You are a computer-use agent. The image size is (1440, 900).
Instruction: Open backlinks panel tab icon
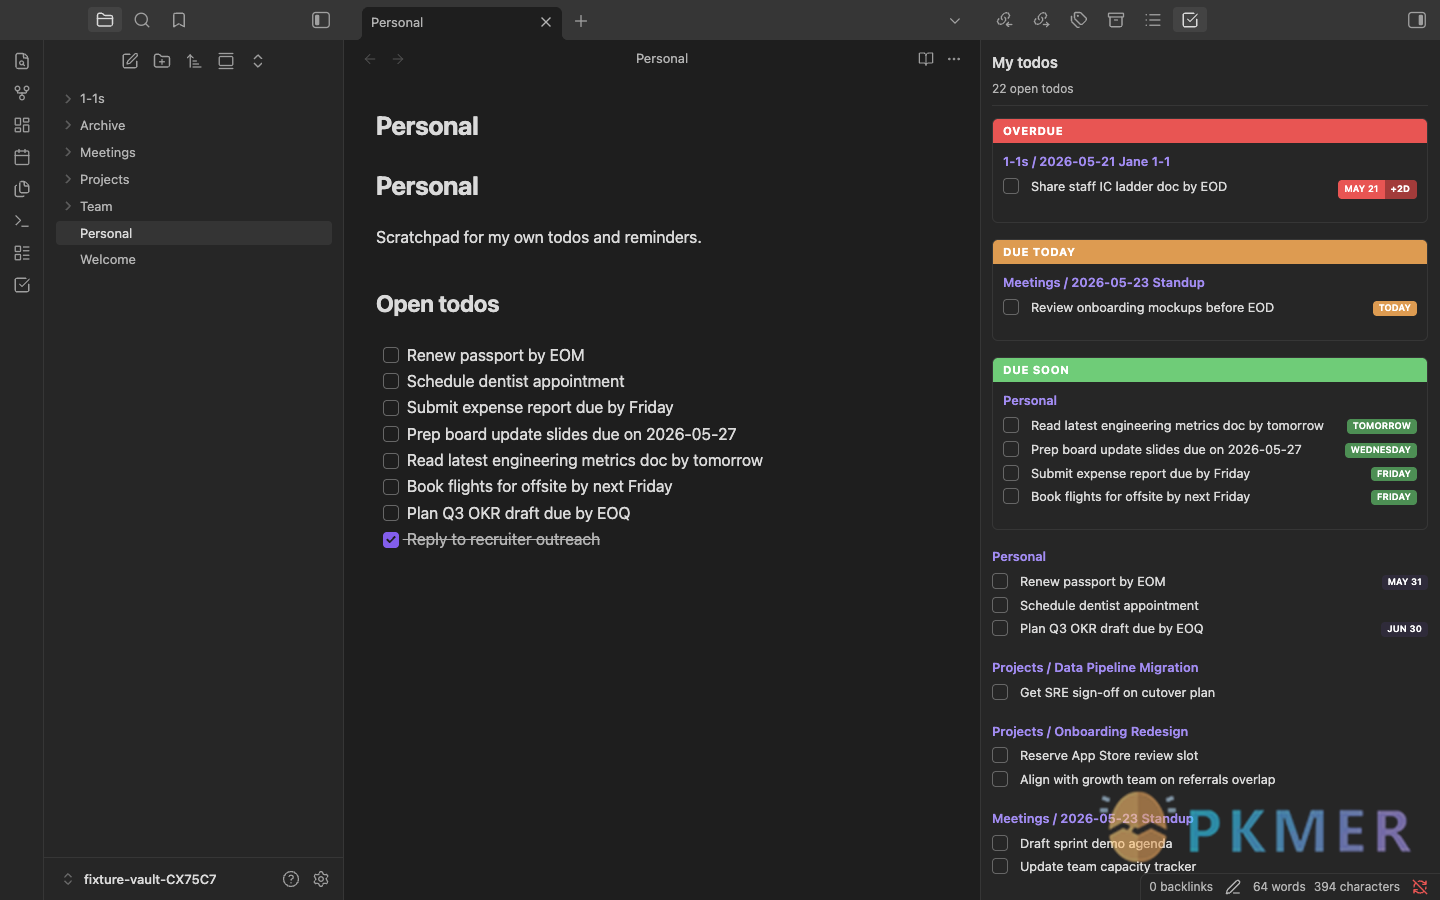tap(1005, 20)
